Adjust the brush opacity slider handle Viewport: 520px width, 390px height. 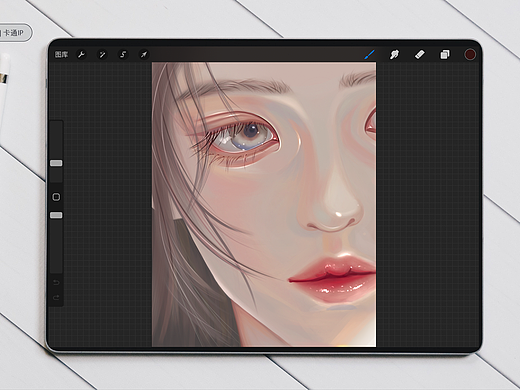pos(56,215)
